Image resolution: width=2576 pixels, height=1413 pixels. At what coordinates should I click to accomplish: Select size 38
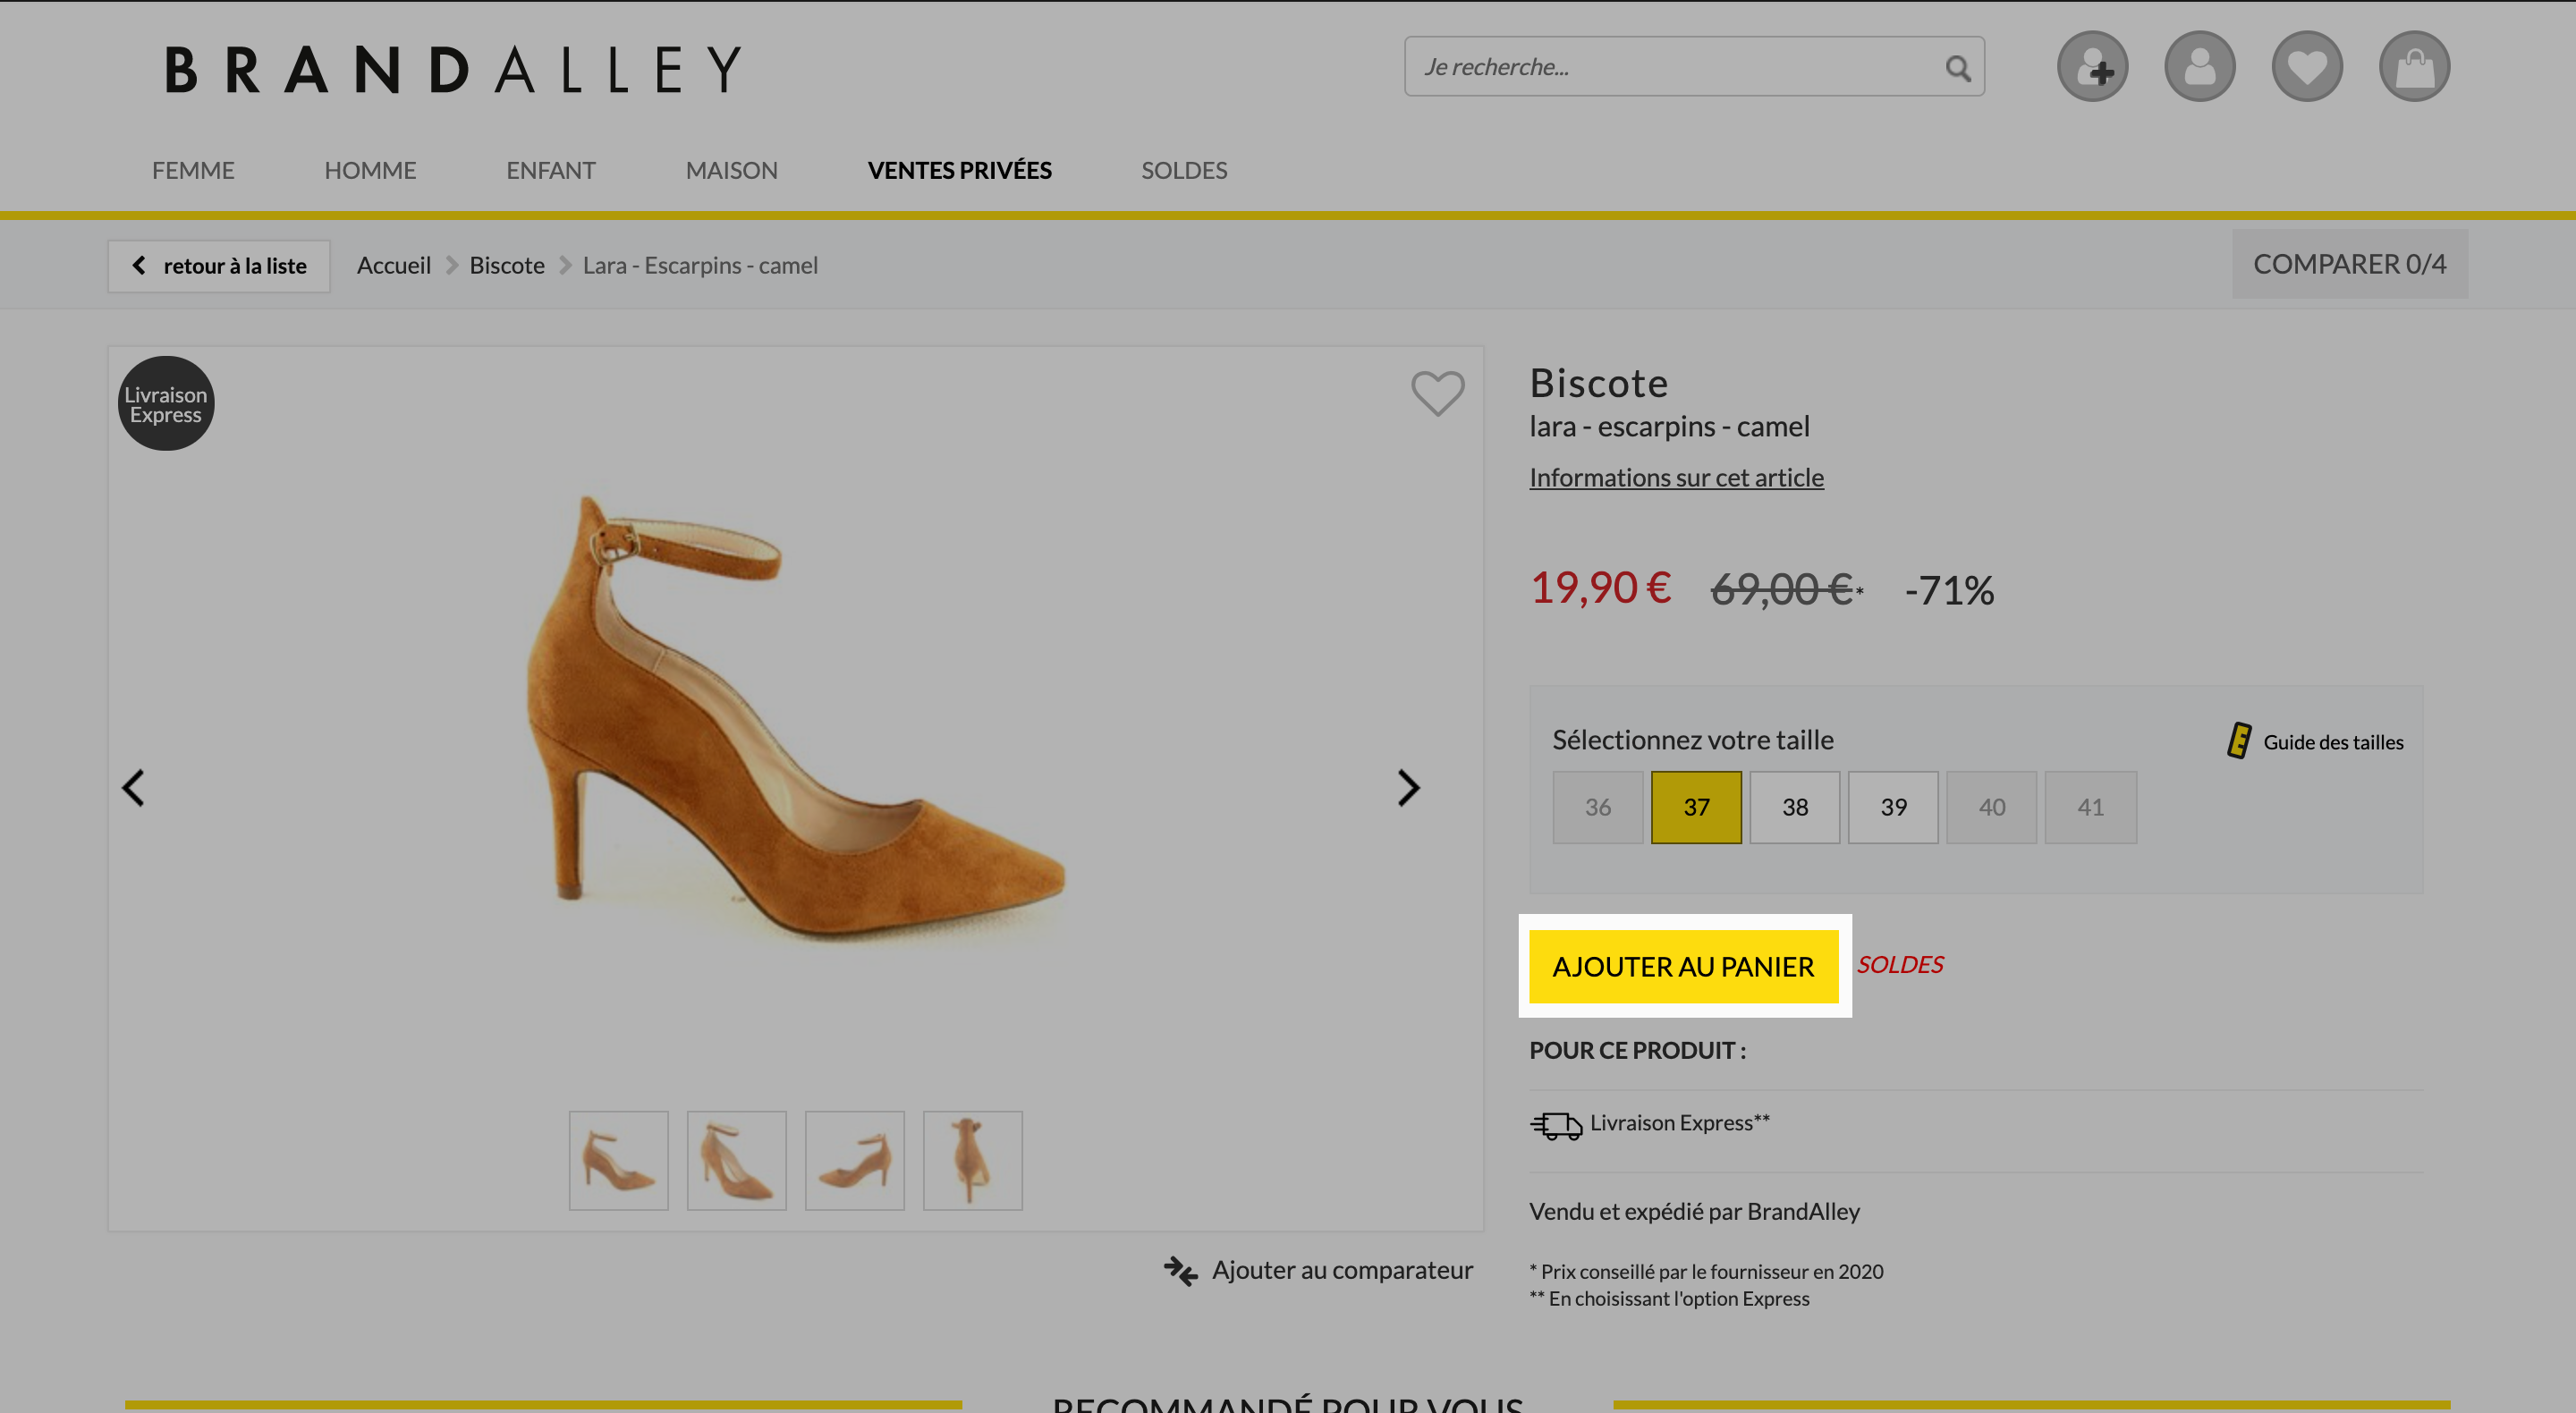(1794, 807)
